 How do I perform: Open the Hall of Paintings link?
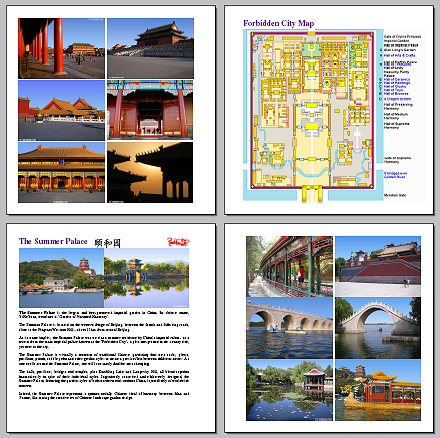point(397,83)
